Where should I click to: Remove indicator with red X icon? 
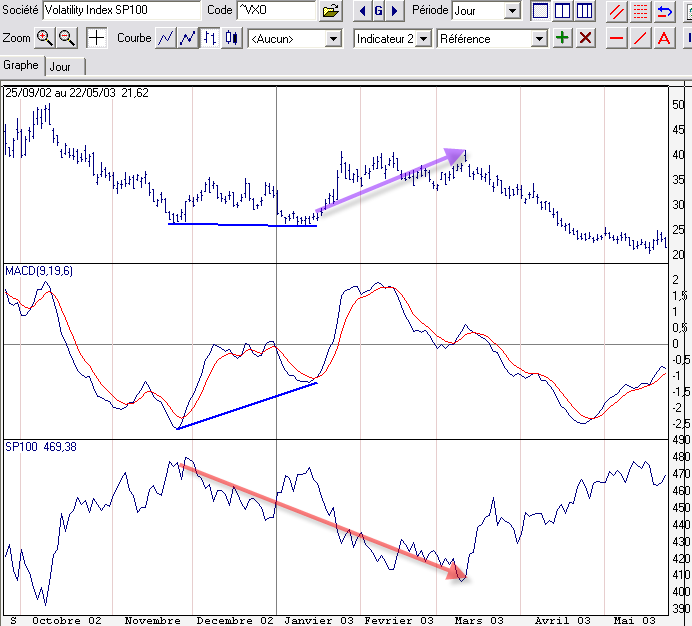585,38
